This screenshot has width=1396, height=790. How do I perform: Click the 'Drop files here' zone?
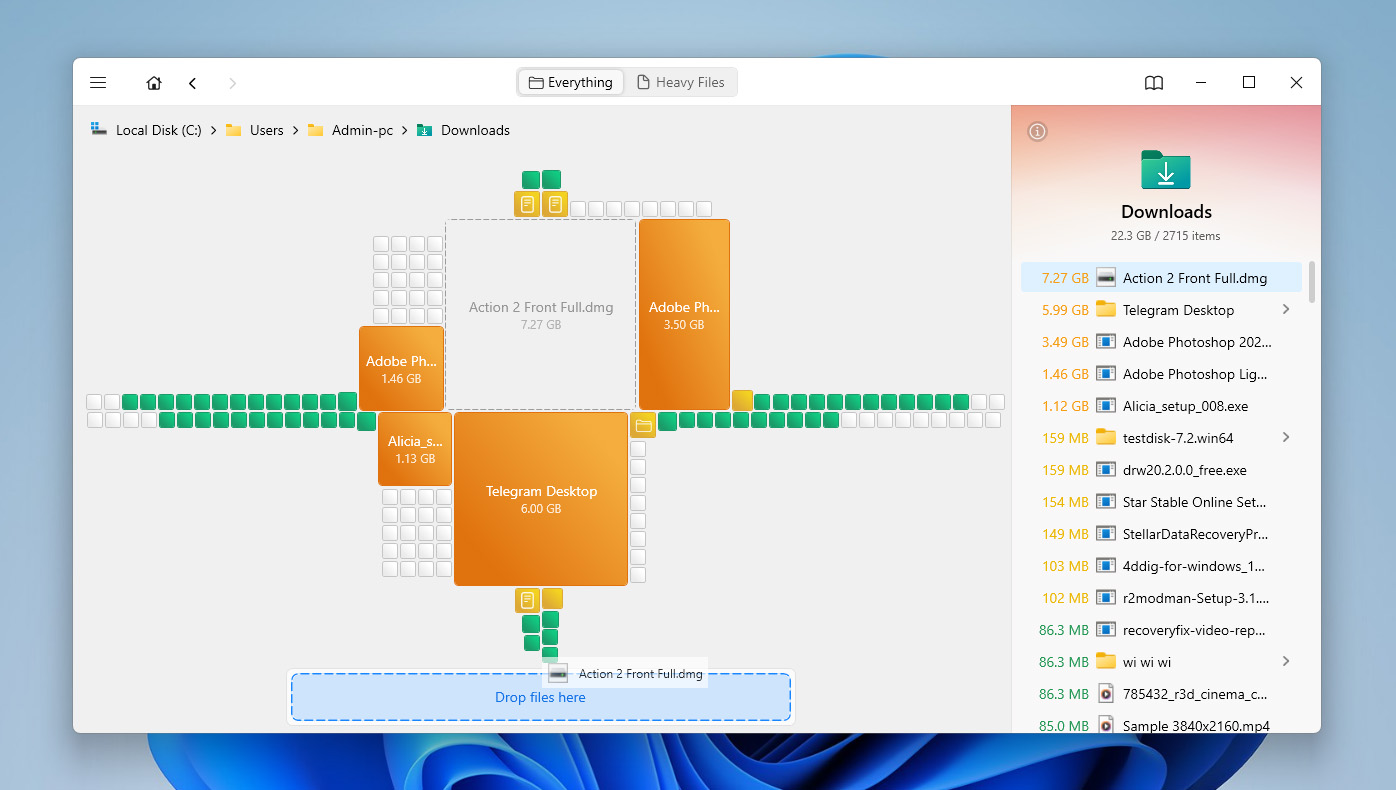(x=541, y=697)
